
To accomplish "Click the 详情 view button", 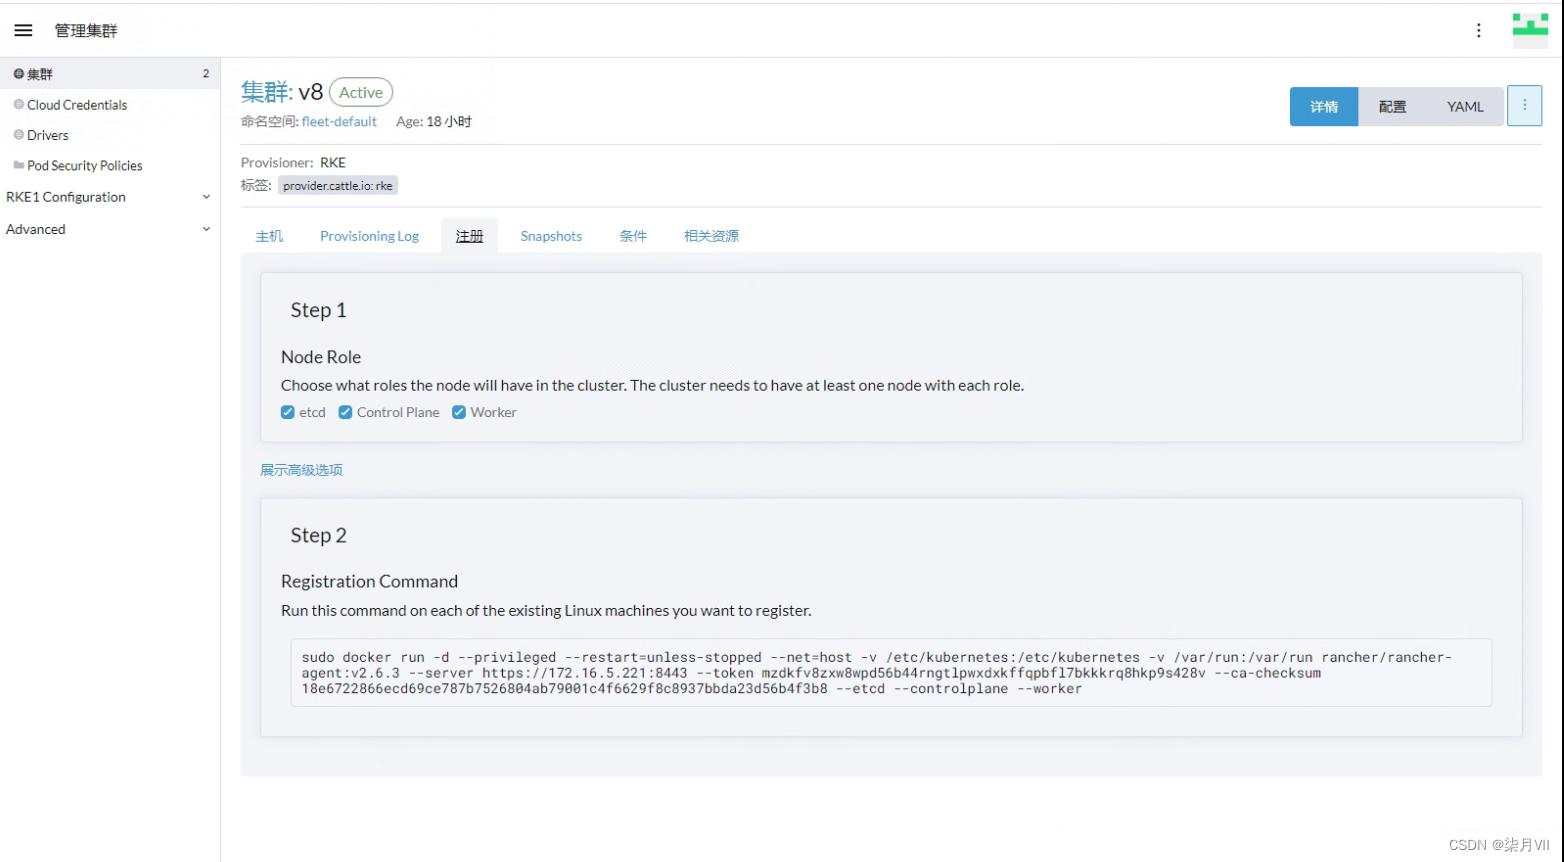I will point(1324,107).
